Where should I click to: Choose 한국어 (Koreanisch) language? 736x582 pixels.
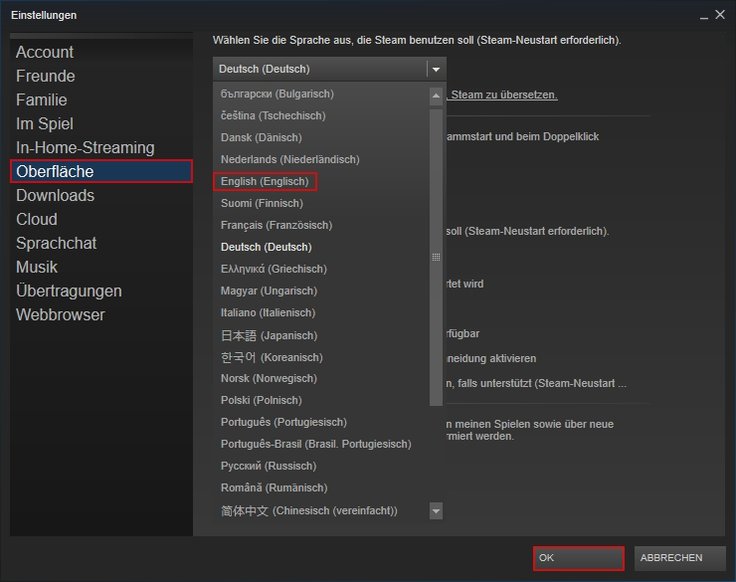click(321, 357)
